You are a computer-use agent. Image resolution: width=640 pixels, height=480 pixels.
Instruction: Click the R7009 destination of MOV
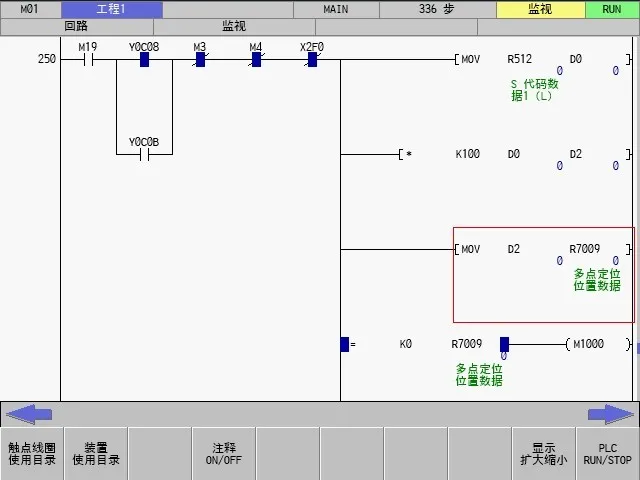(584, 249)
